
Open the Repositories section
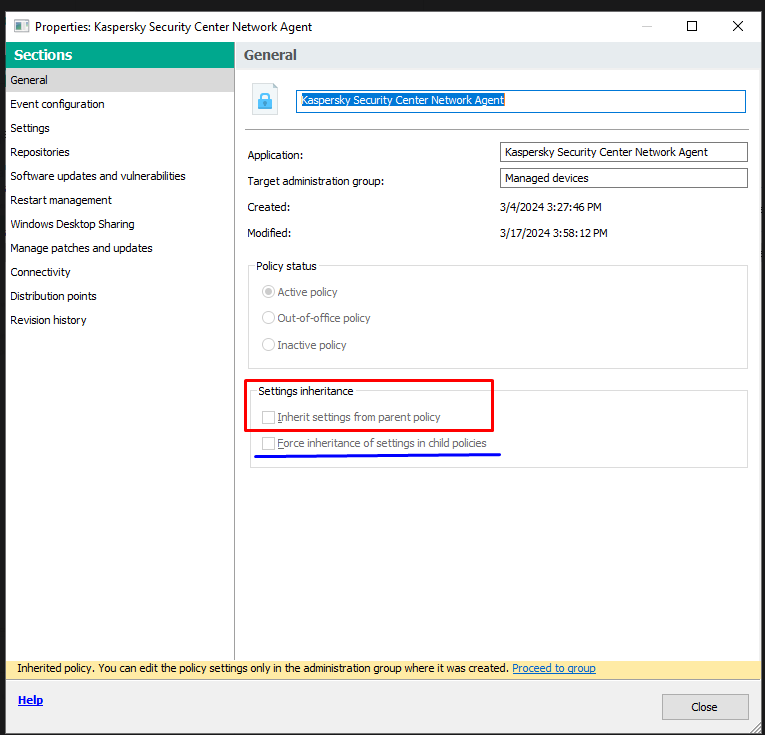pyautogui.click(x=120, y=152)
